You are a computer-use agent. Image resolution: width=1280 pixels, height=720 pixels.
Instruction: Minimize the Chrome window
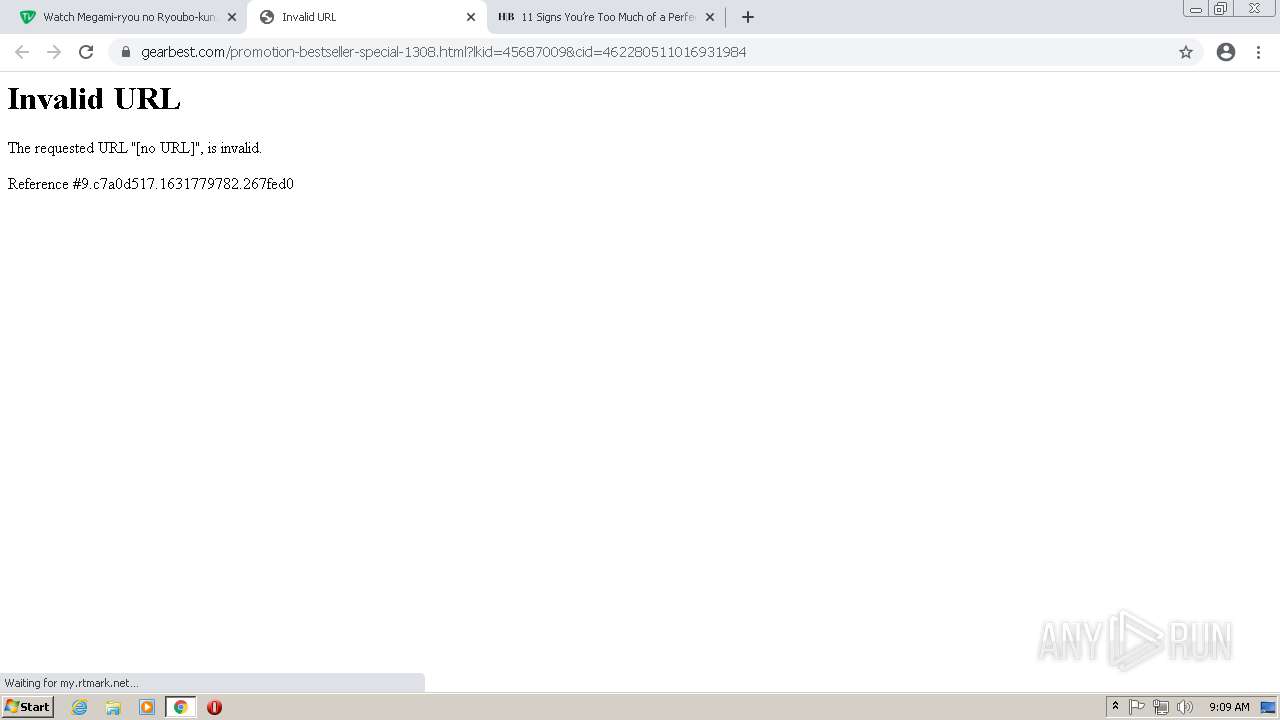tap(1196, 9)
